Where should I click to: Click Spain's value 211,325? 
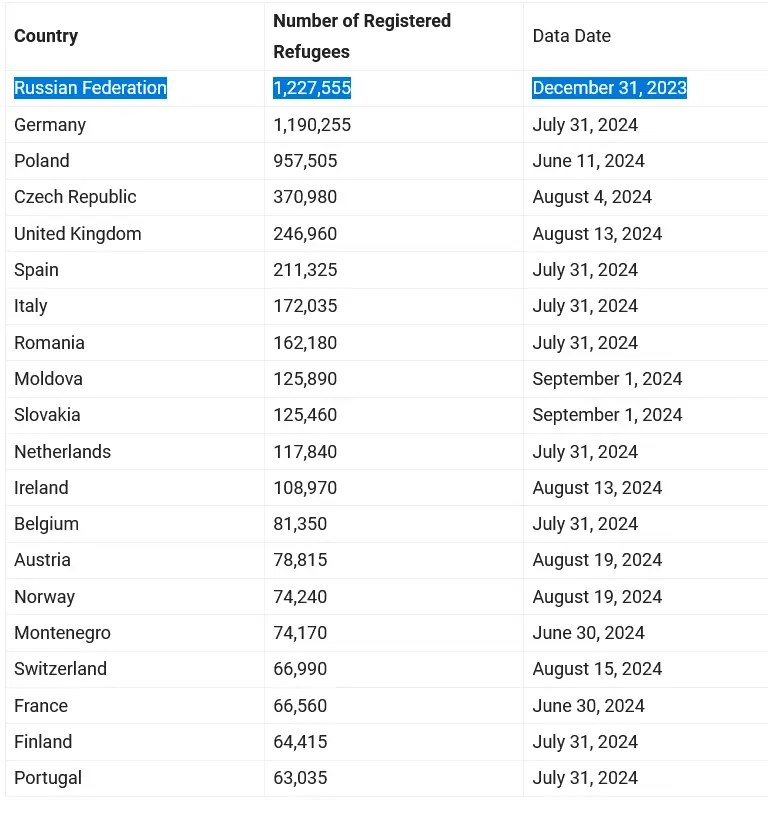pos(305,270)
